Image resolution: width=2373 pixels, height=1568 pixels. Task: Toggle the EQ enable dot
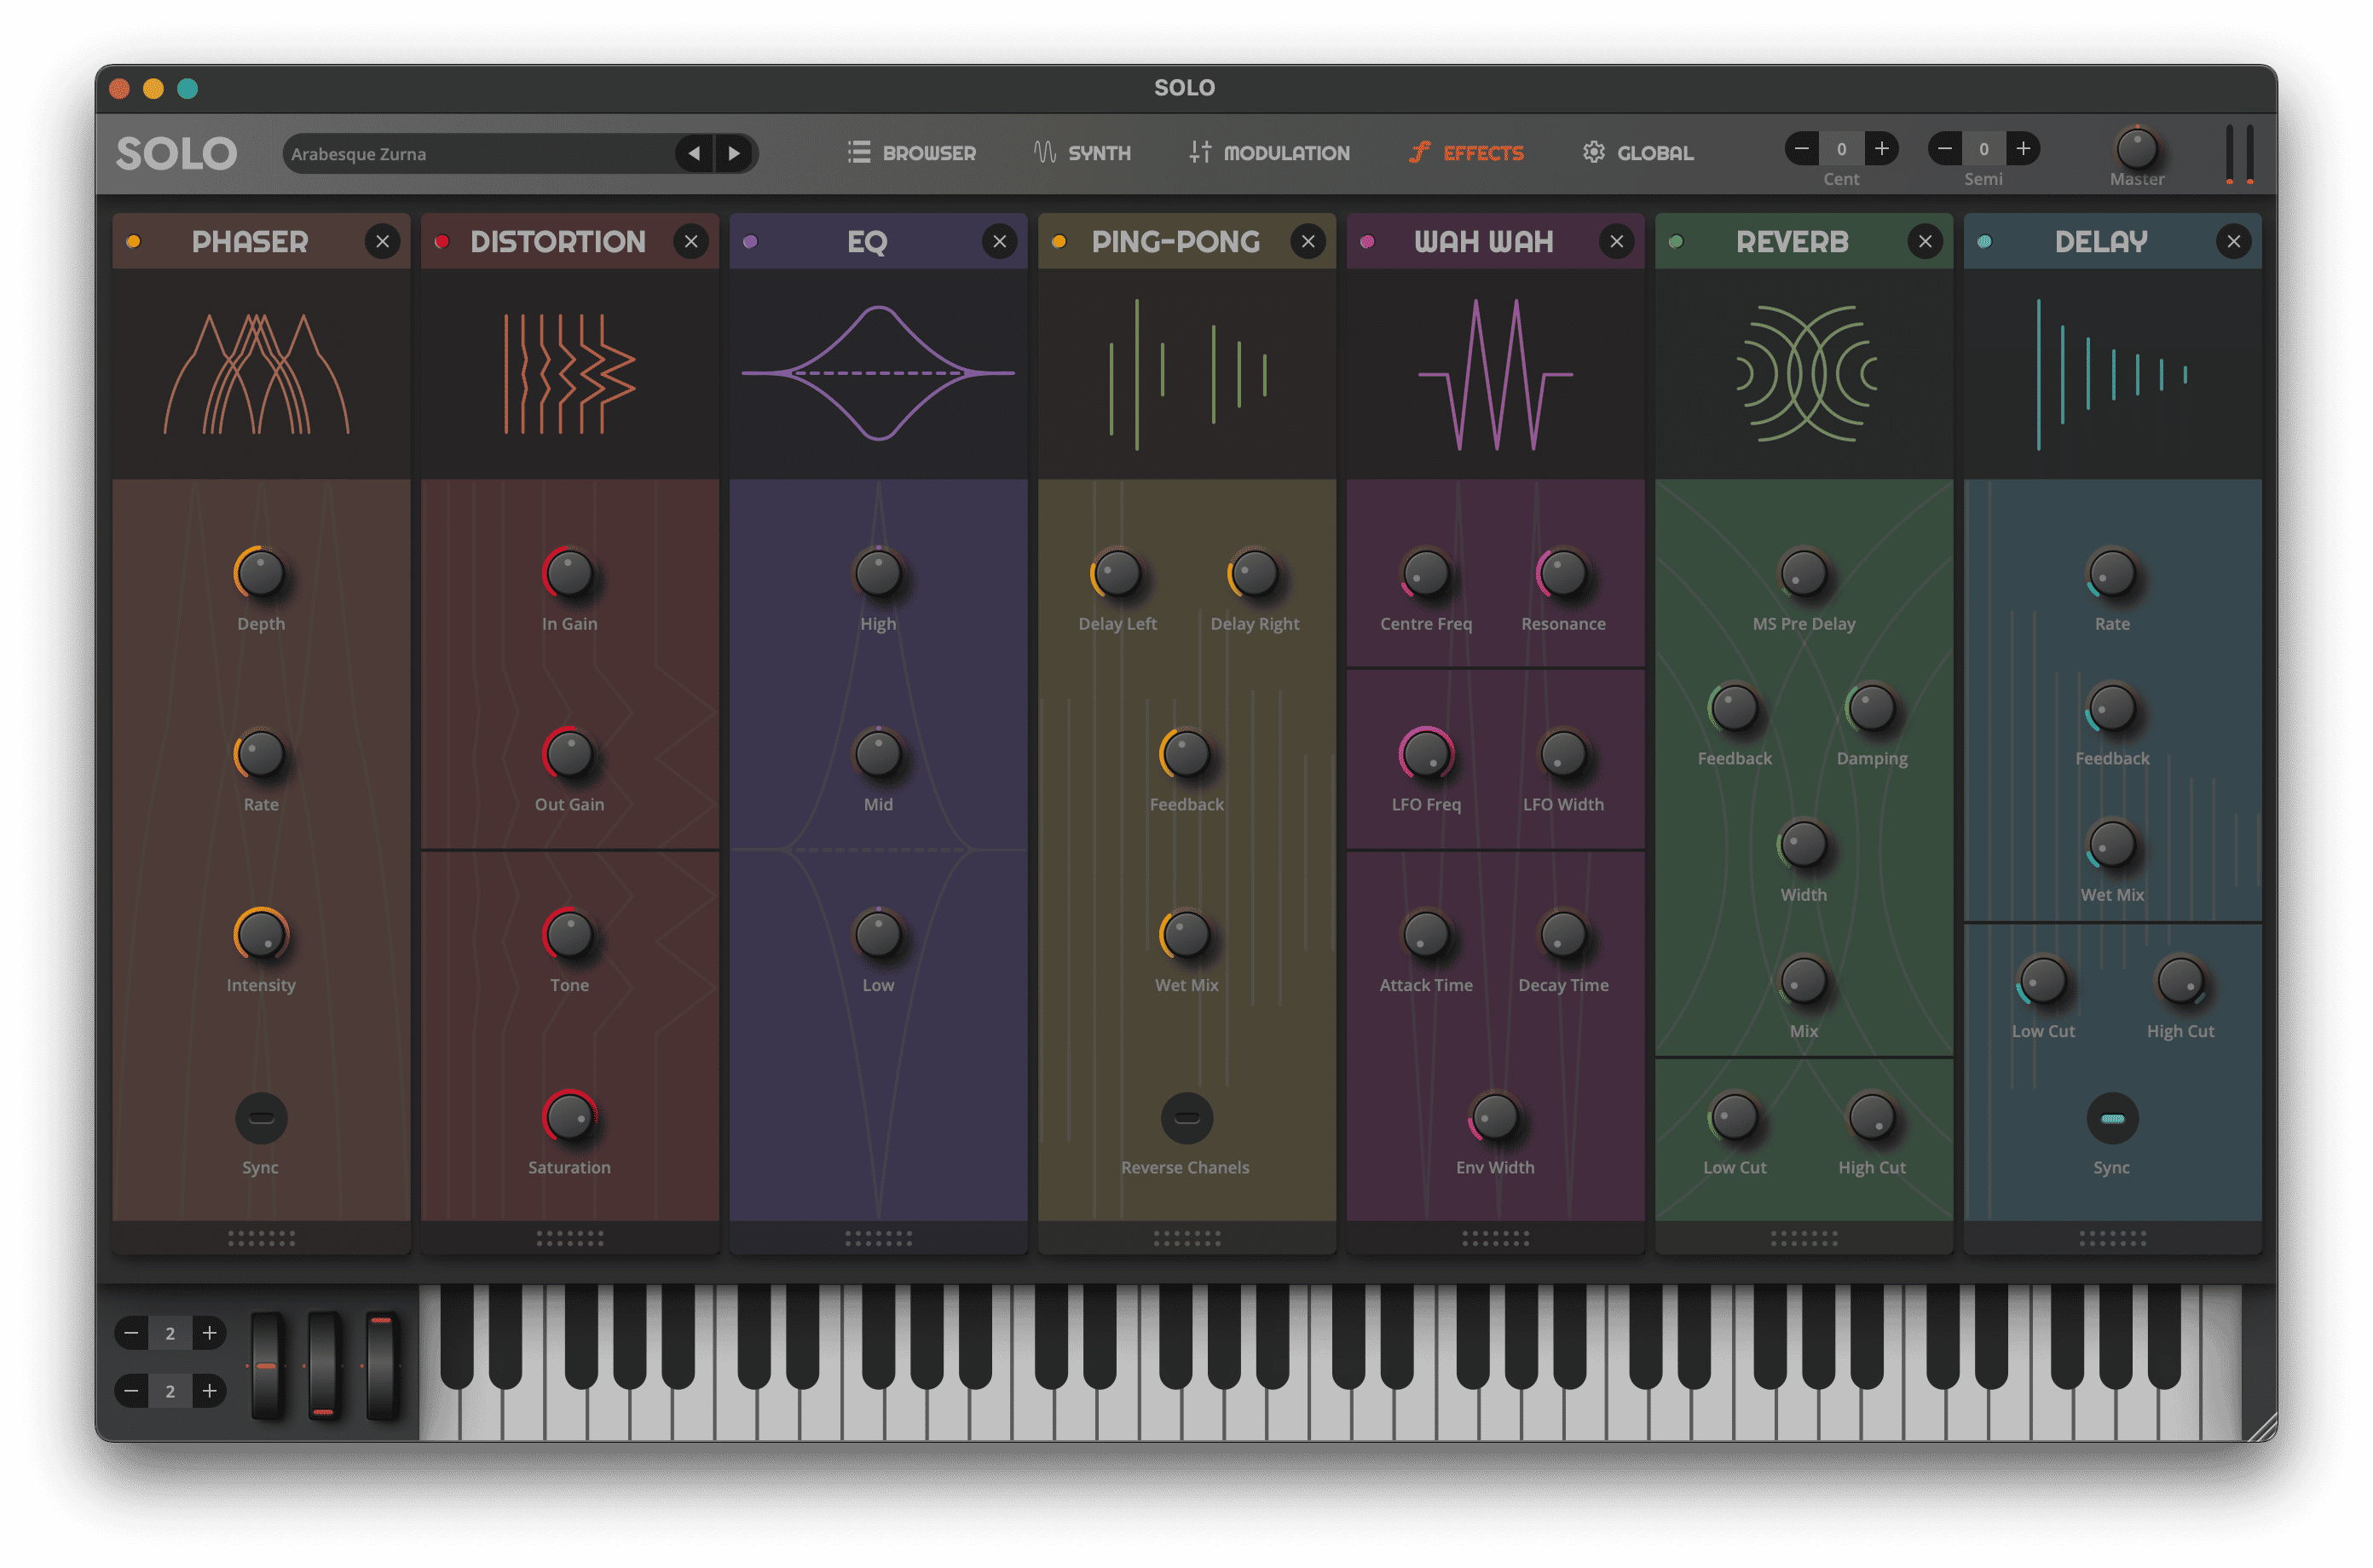(750, 241)
